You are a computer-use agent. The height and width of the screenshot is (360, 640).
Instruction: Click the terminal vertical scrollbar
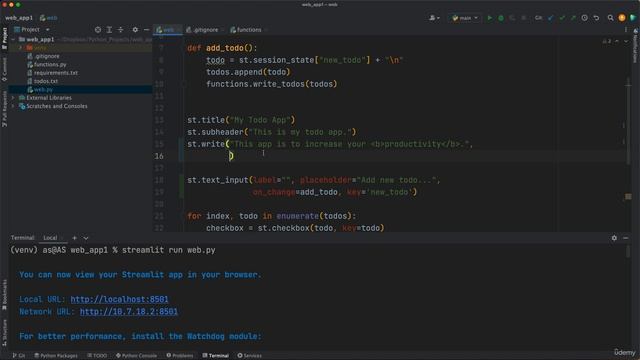(628, 252)
